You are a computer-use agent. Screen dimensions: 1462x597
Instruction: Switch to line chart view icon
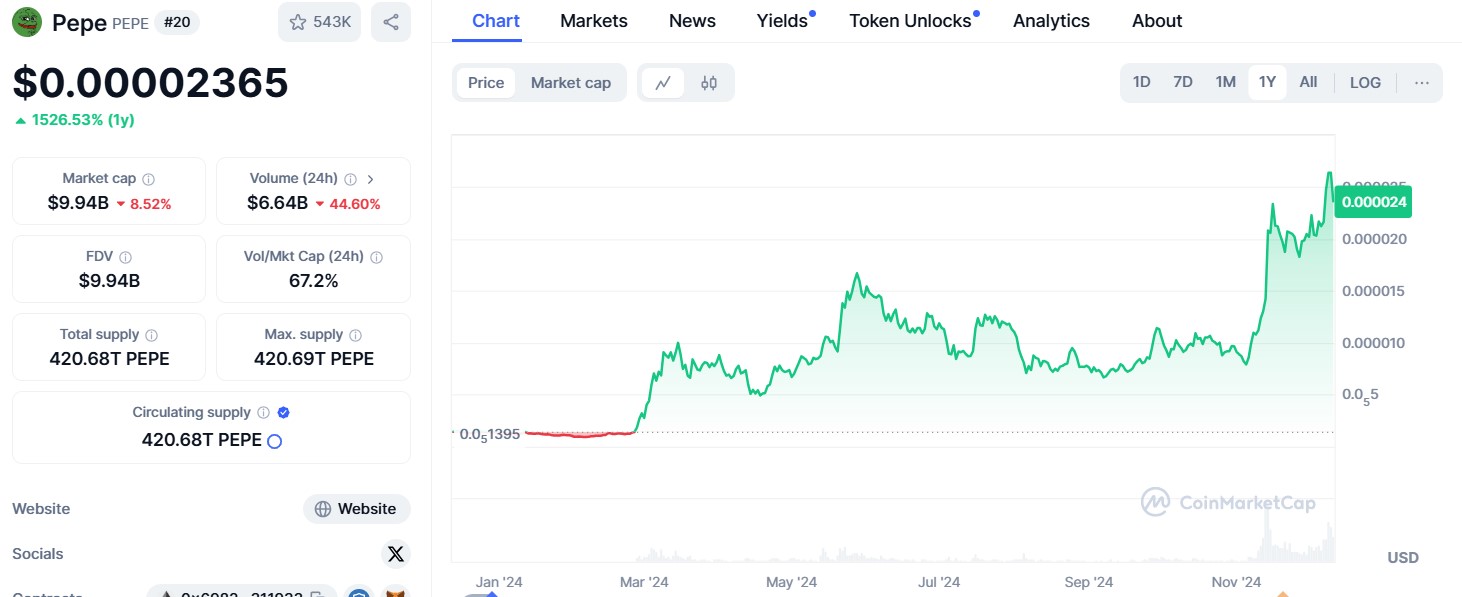click(x=662, y=83)
